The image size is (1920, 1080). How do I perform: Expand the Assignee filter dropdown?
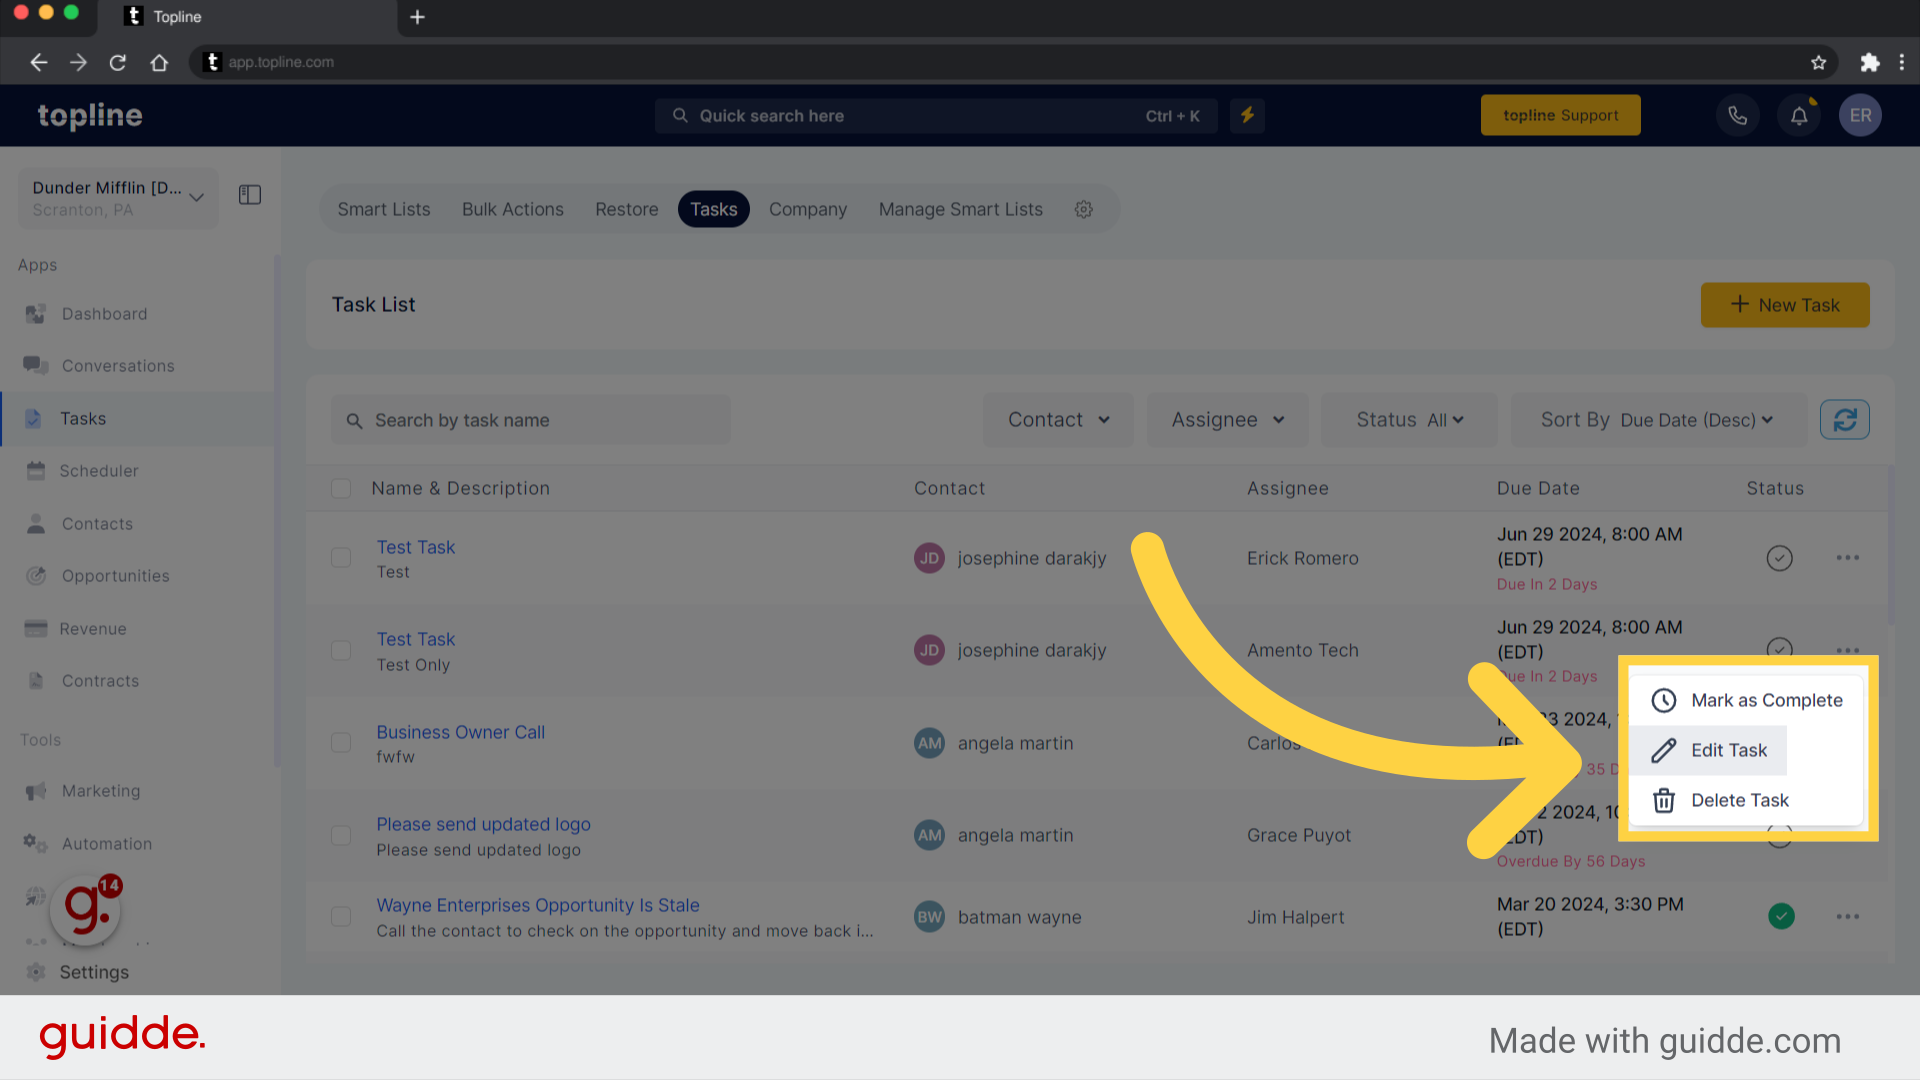click(x=1225, y=419)
